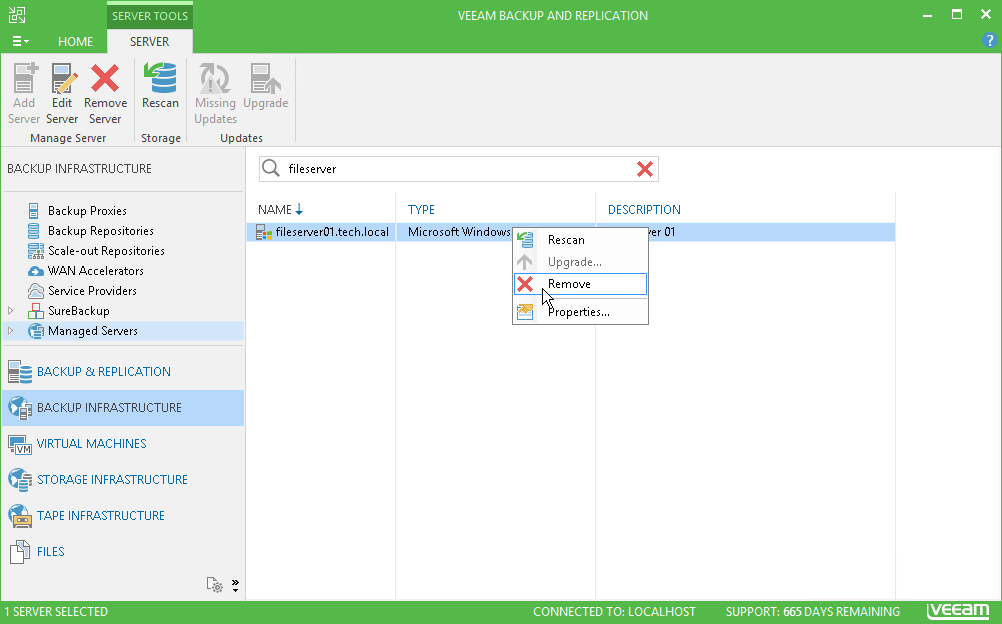1002x624 pixels.
Task: Click the Scale-out Repositories icon
Action: coord(36,251)
